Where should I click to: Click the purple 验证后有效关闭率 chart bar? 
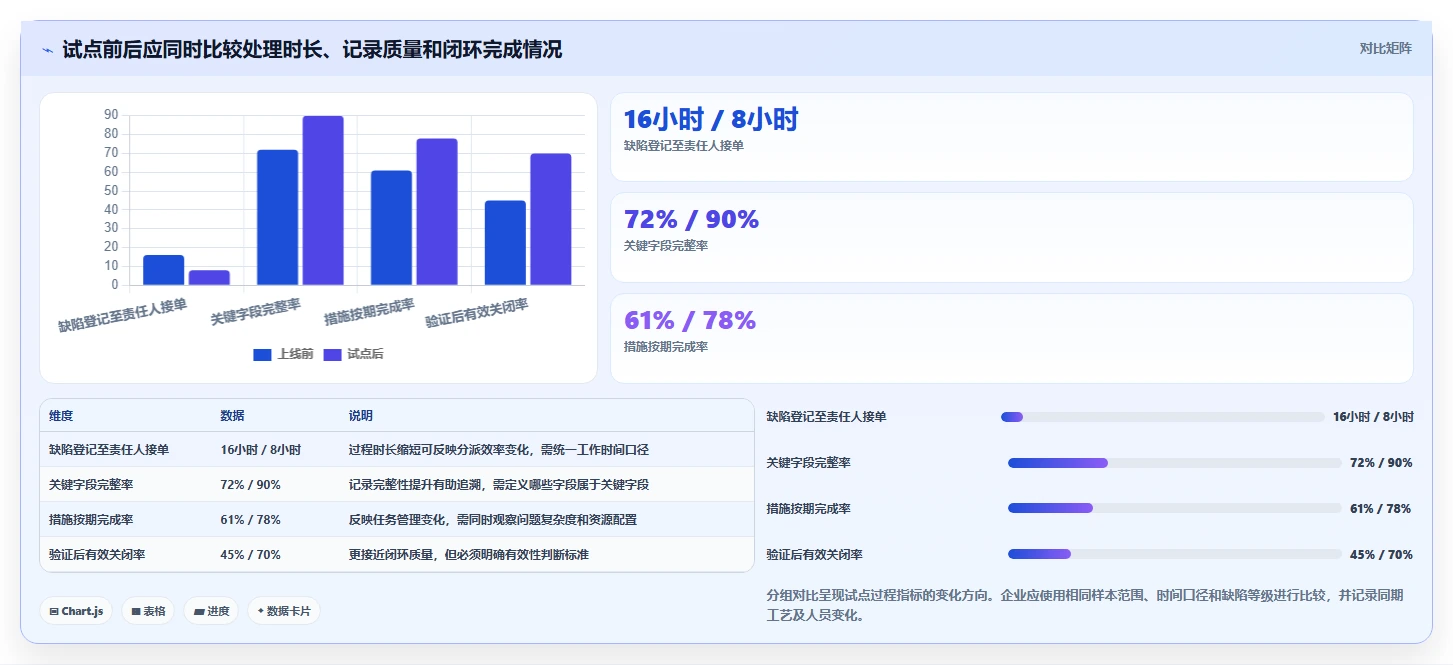click(x=551, y=219)
